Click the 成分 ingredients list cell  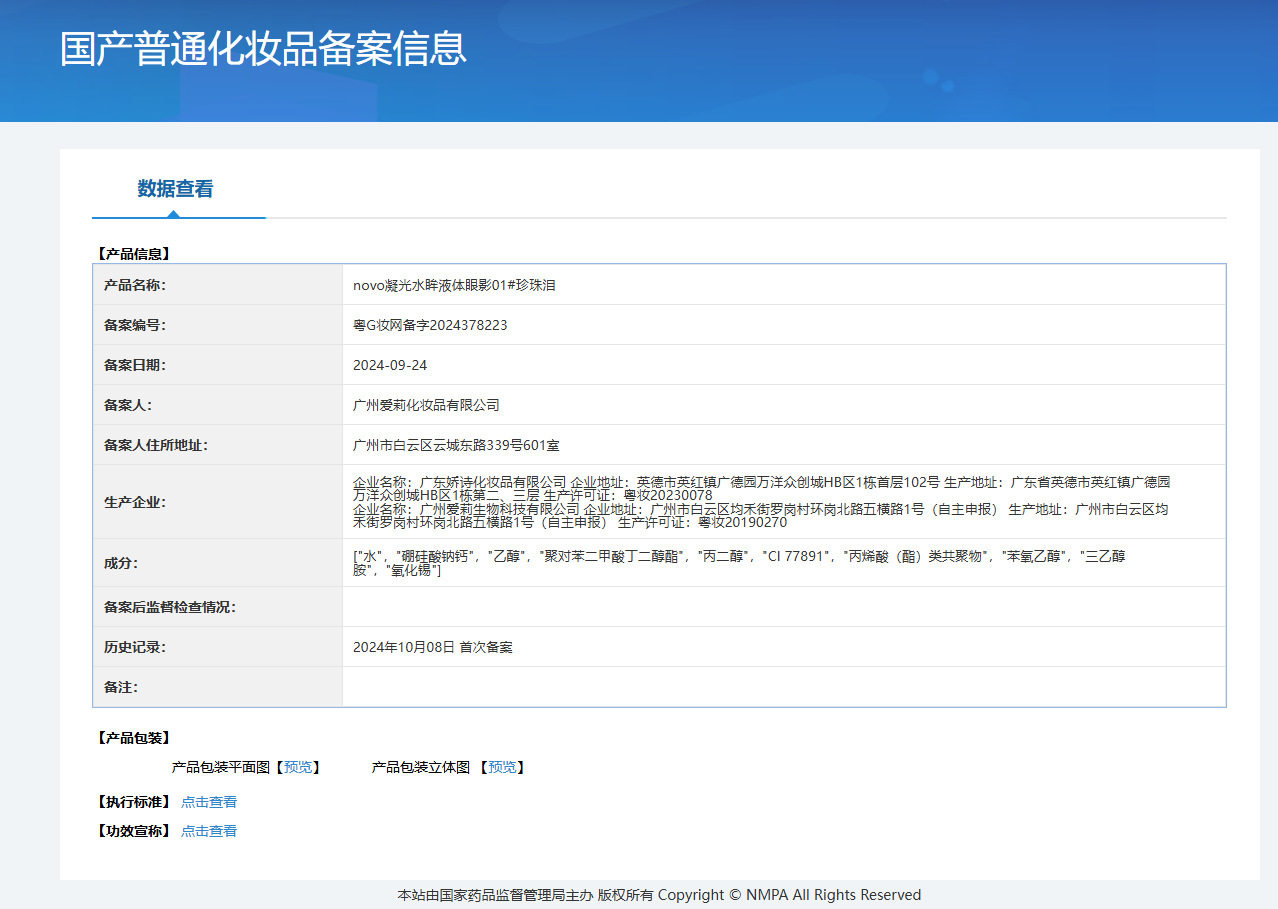(x=784, y=563)
